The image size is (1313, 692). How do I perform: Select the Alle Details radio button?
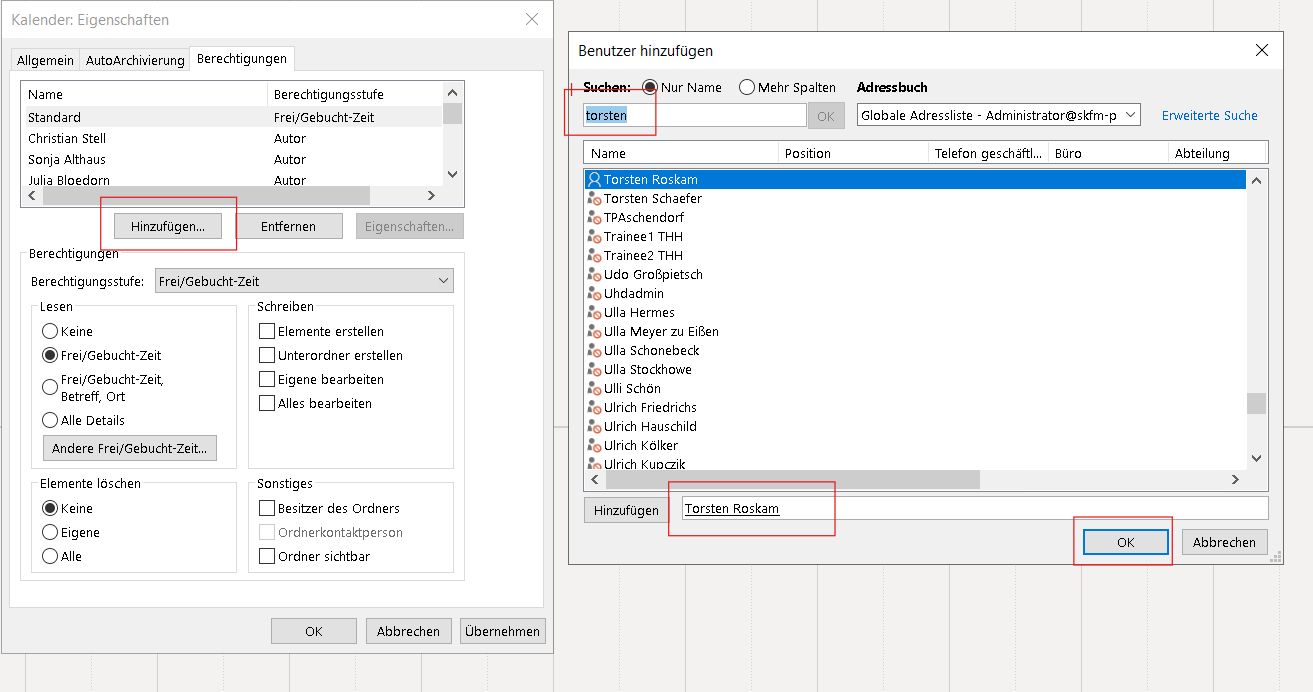point(50,421)
